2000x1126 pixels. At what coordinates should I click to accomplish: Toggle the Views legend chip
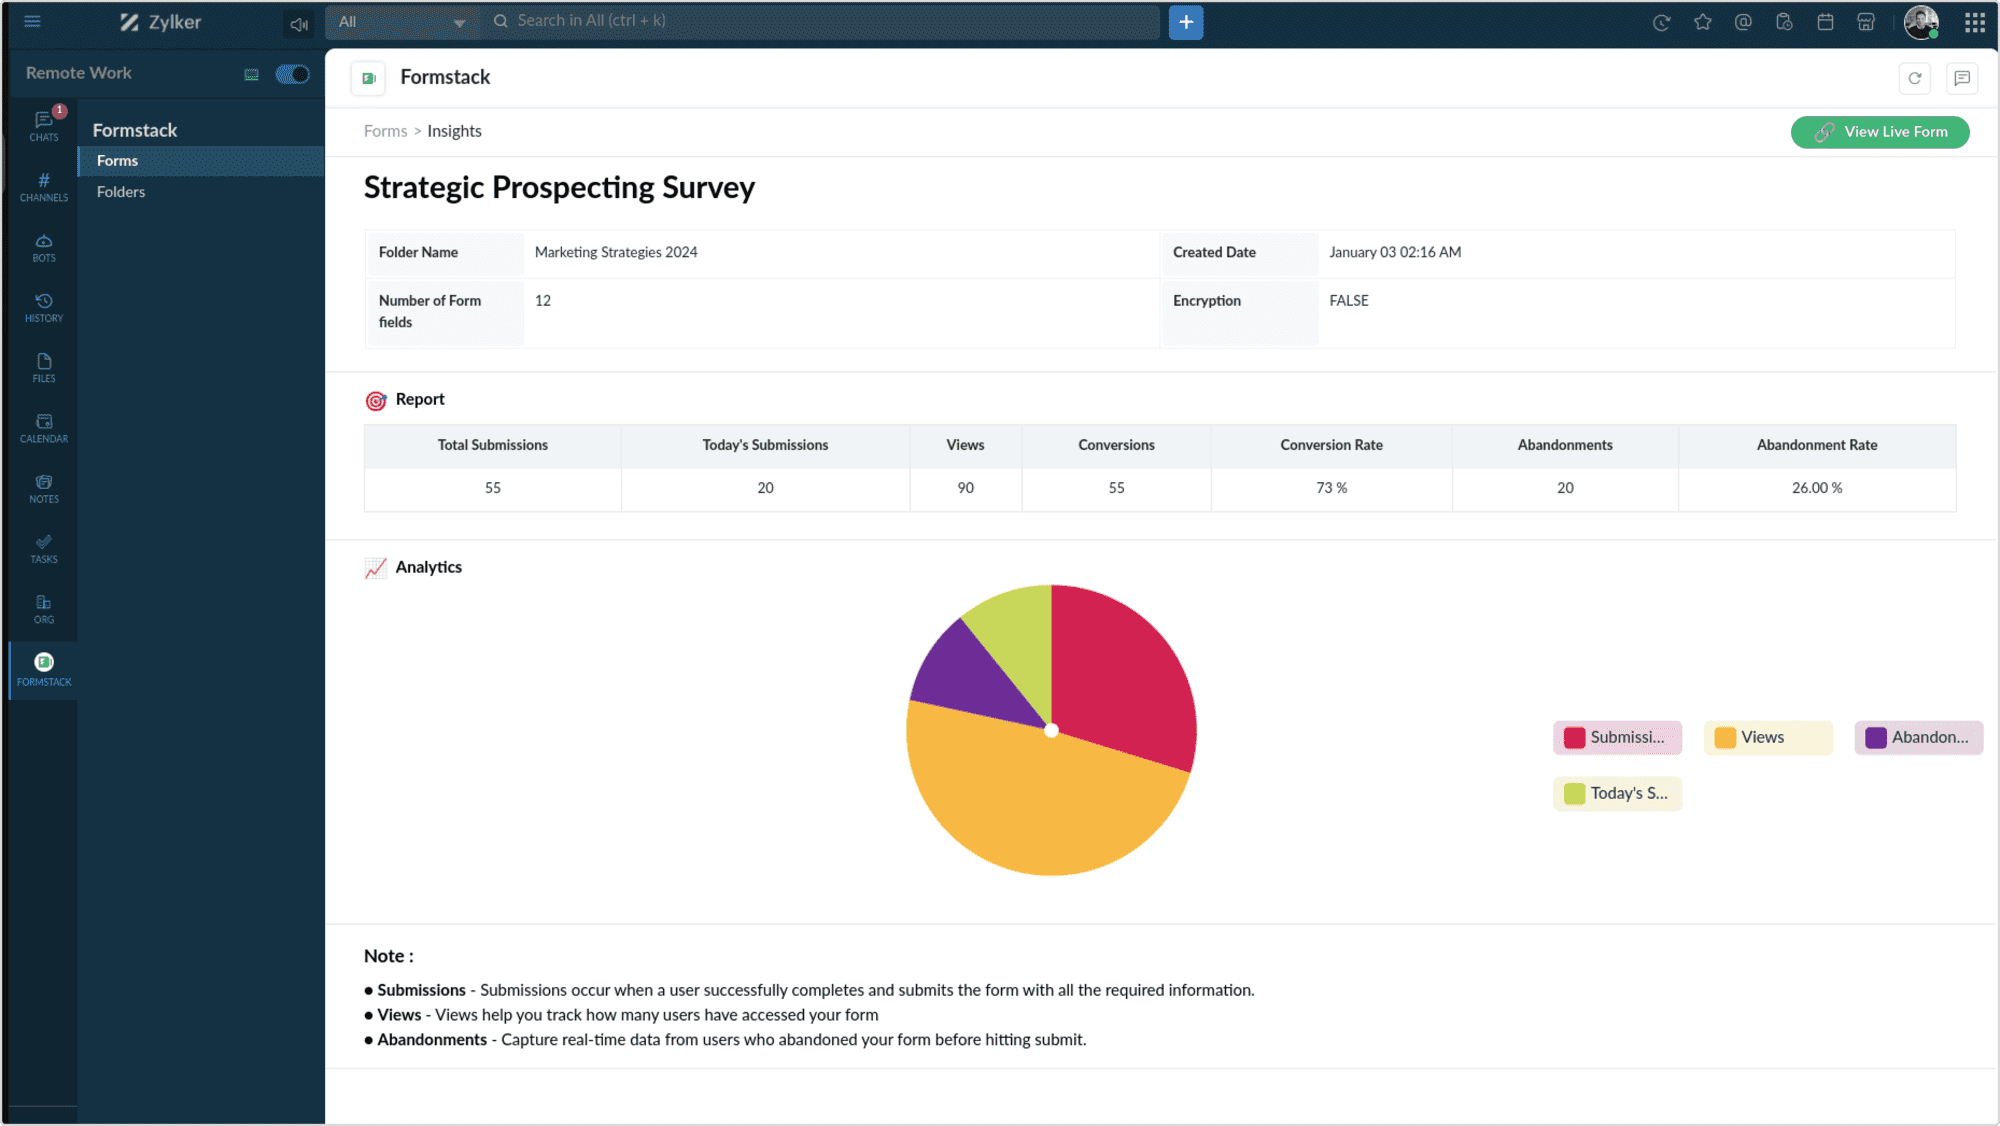click(1767, 737)
